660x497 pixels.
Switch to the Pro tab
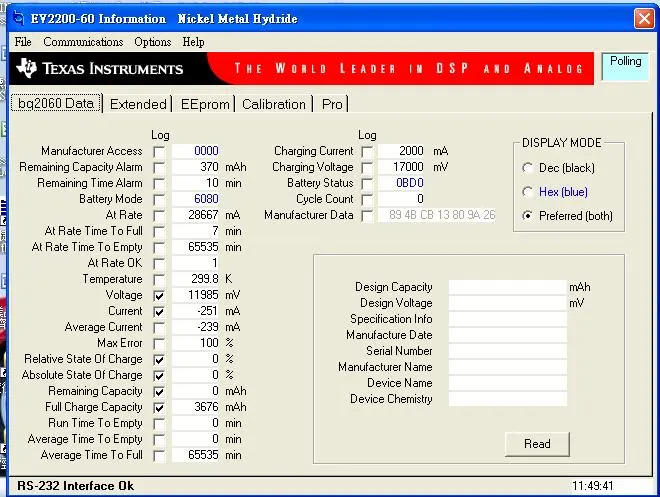332,104
